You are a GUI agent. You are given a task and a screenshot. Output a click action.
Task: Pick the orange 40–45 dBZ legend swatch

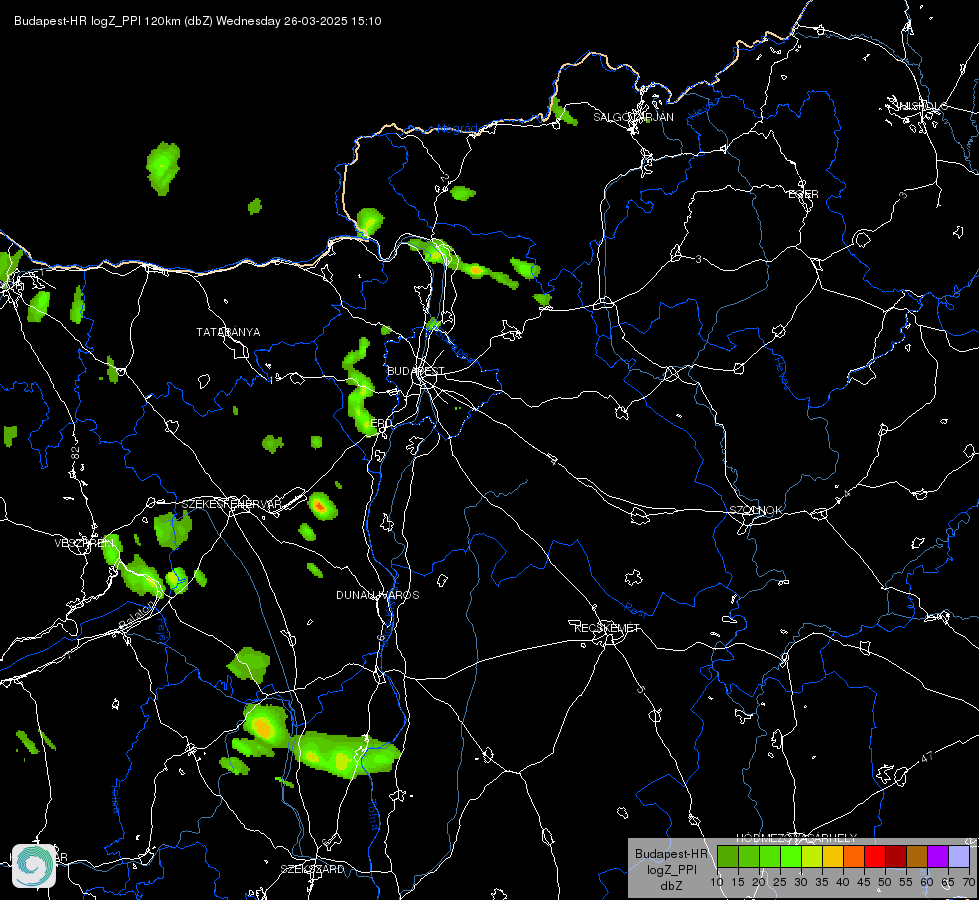[x=854, y=856]
